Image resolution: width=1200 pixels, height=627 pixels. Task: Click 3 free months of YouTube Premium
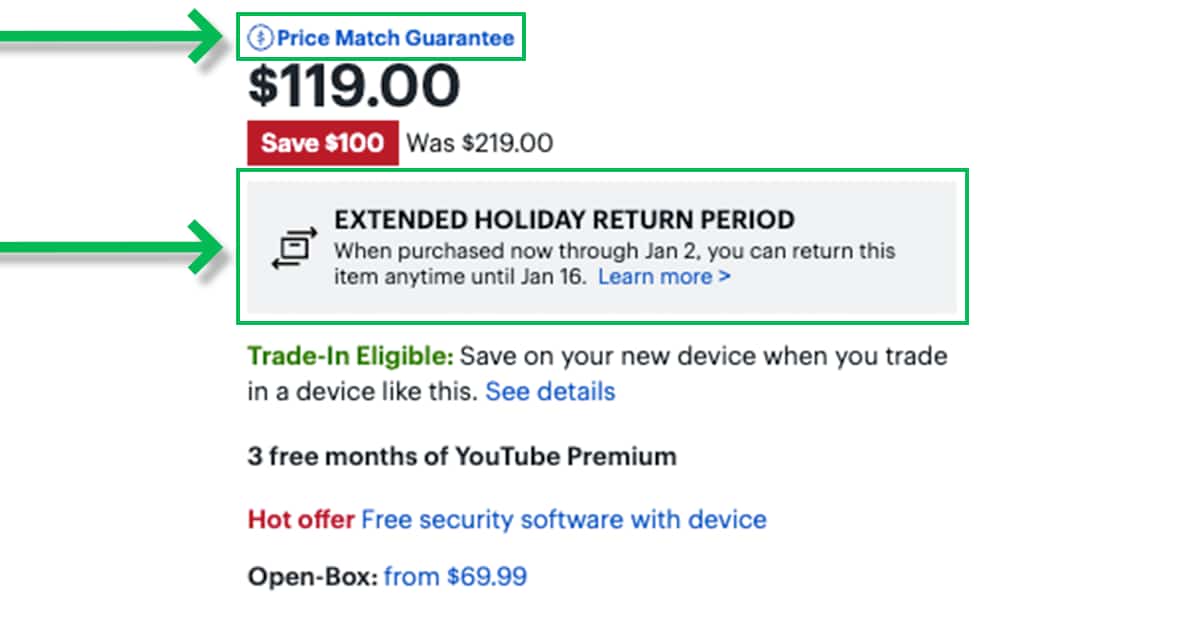click(x=462, y=457)
